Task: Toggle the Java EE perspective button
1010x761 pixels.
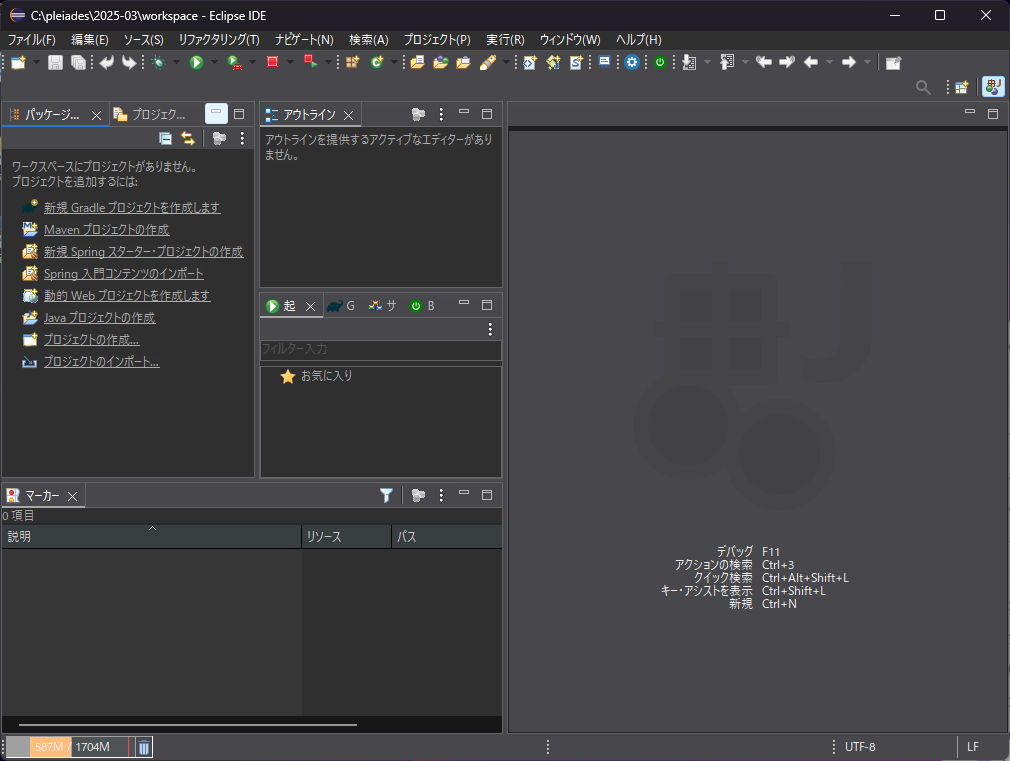Action: 993,87
